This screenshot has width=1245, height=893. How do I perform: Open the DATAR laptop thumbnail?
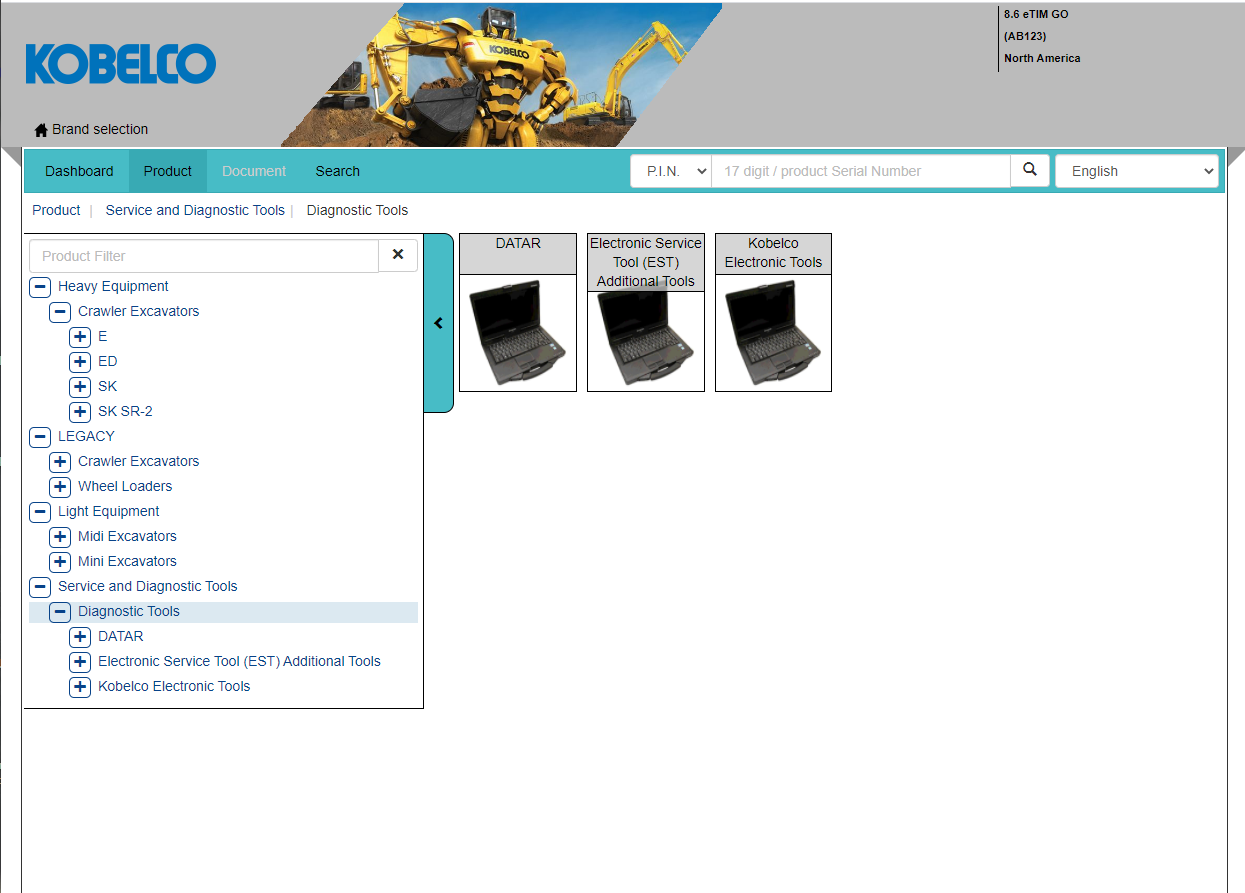click(x=518, y=333)
